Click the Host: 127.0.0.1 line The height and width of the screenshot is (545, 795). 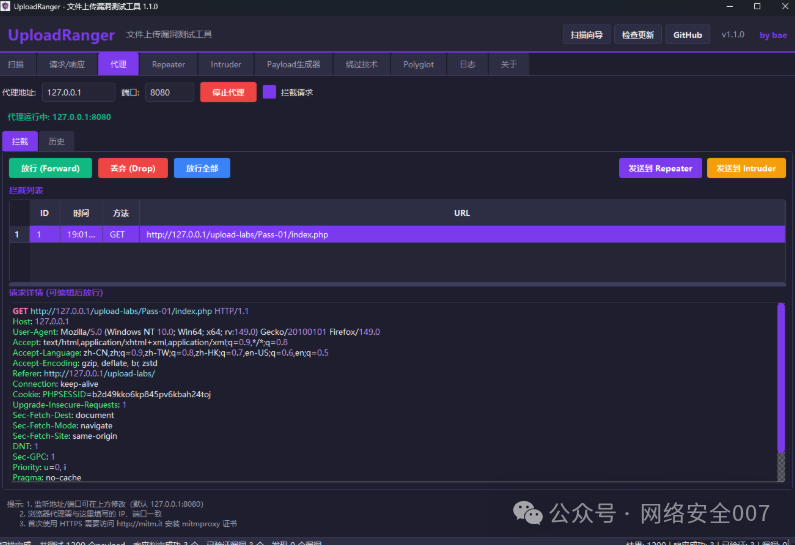pos(41,321)
